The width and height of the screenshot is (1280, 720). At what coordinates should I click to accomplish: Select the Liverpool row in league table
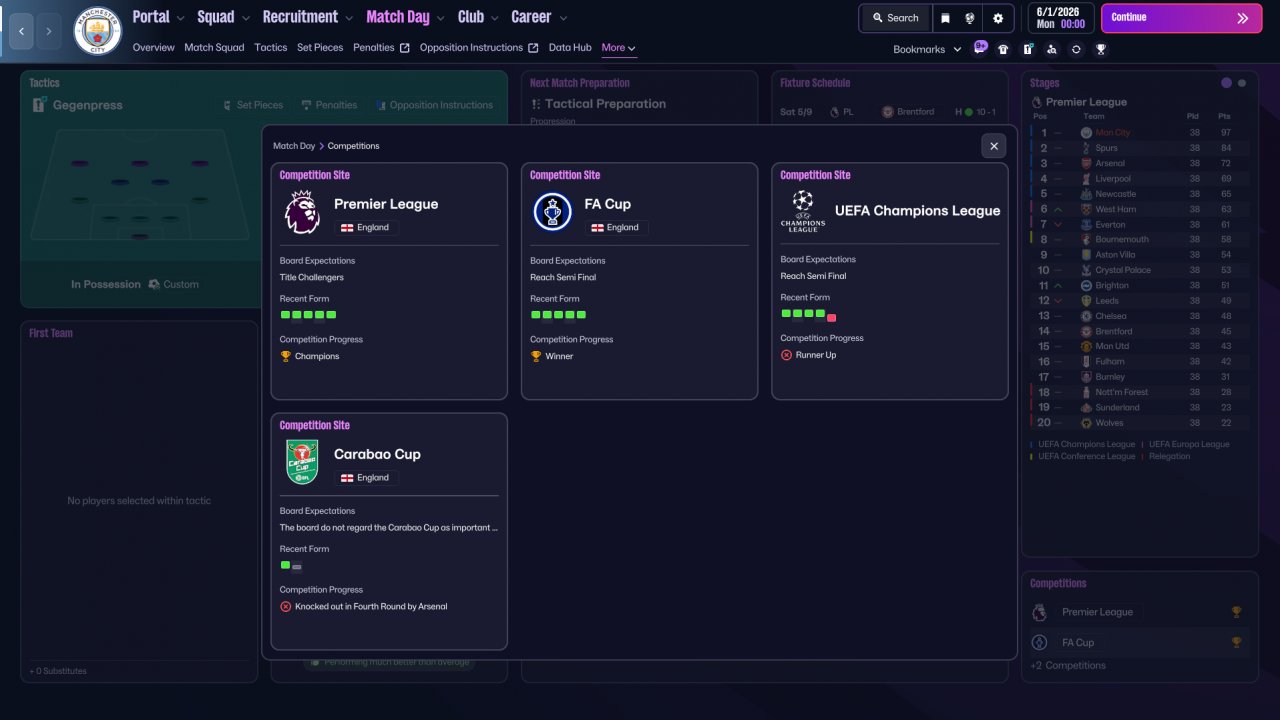[x=1139, y=178]
